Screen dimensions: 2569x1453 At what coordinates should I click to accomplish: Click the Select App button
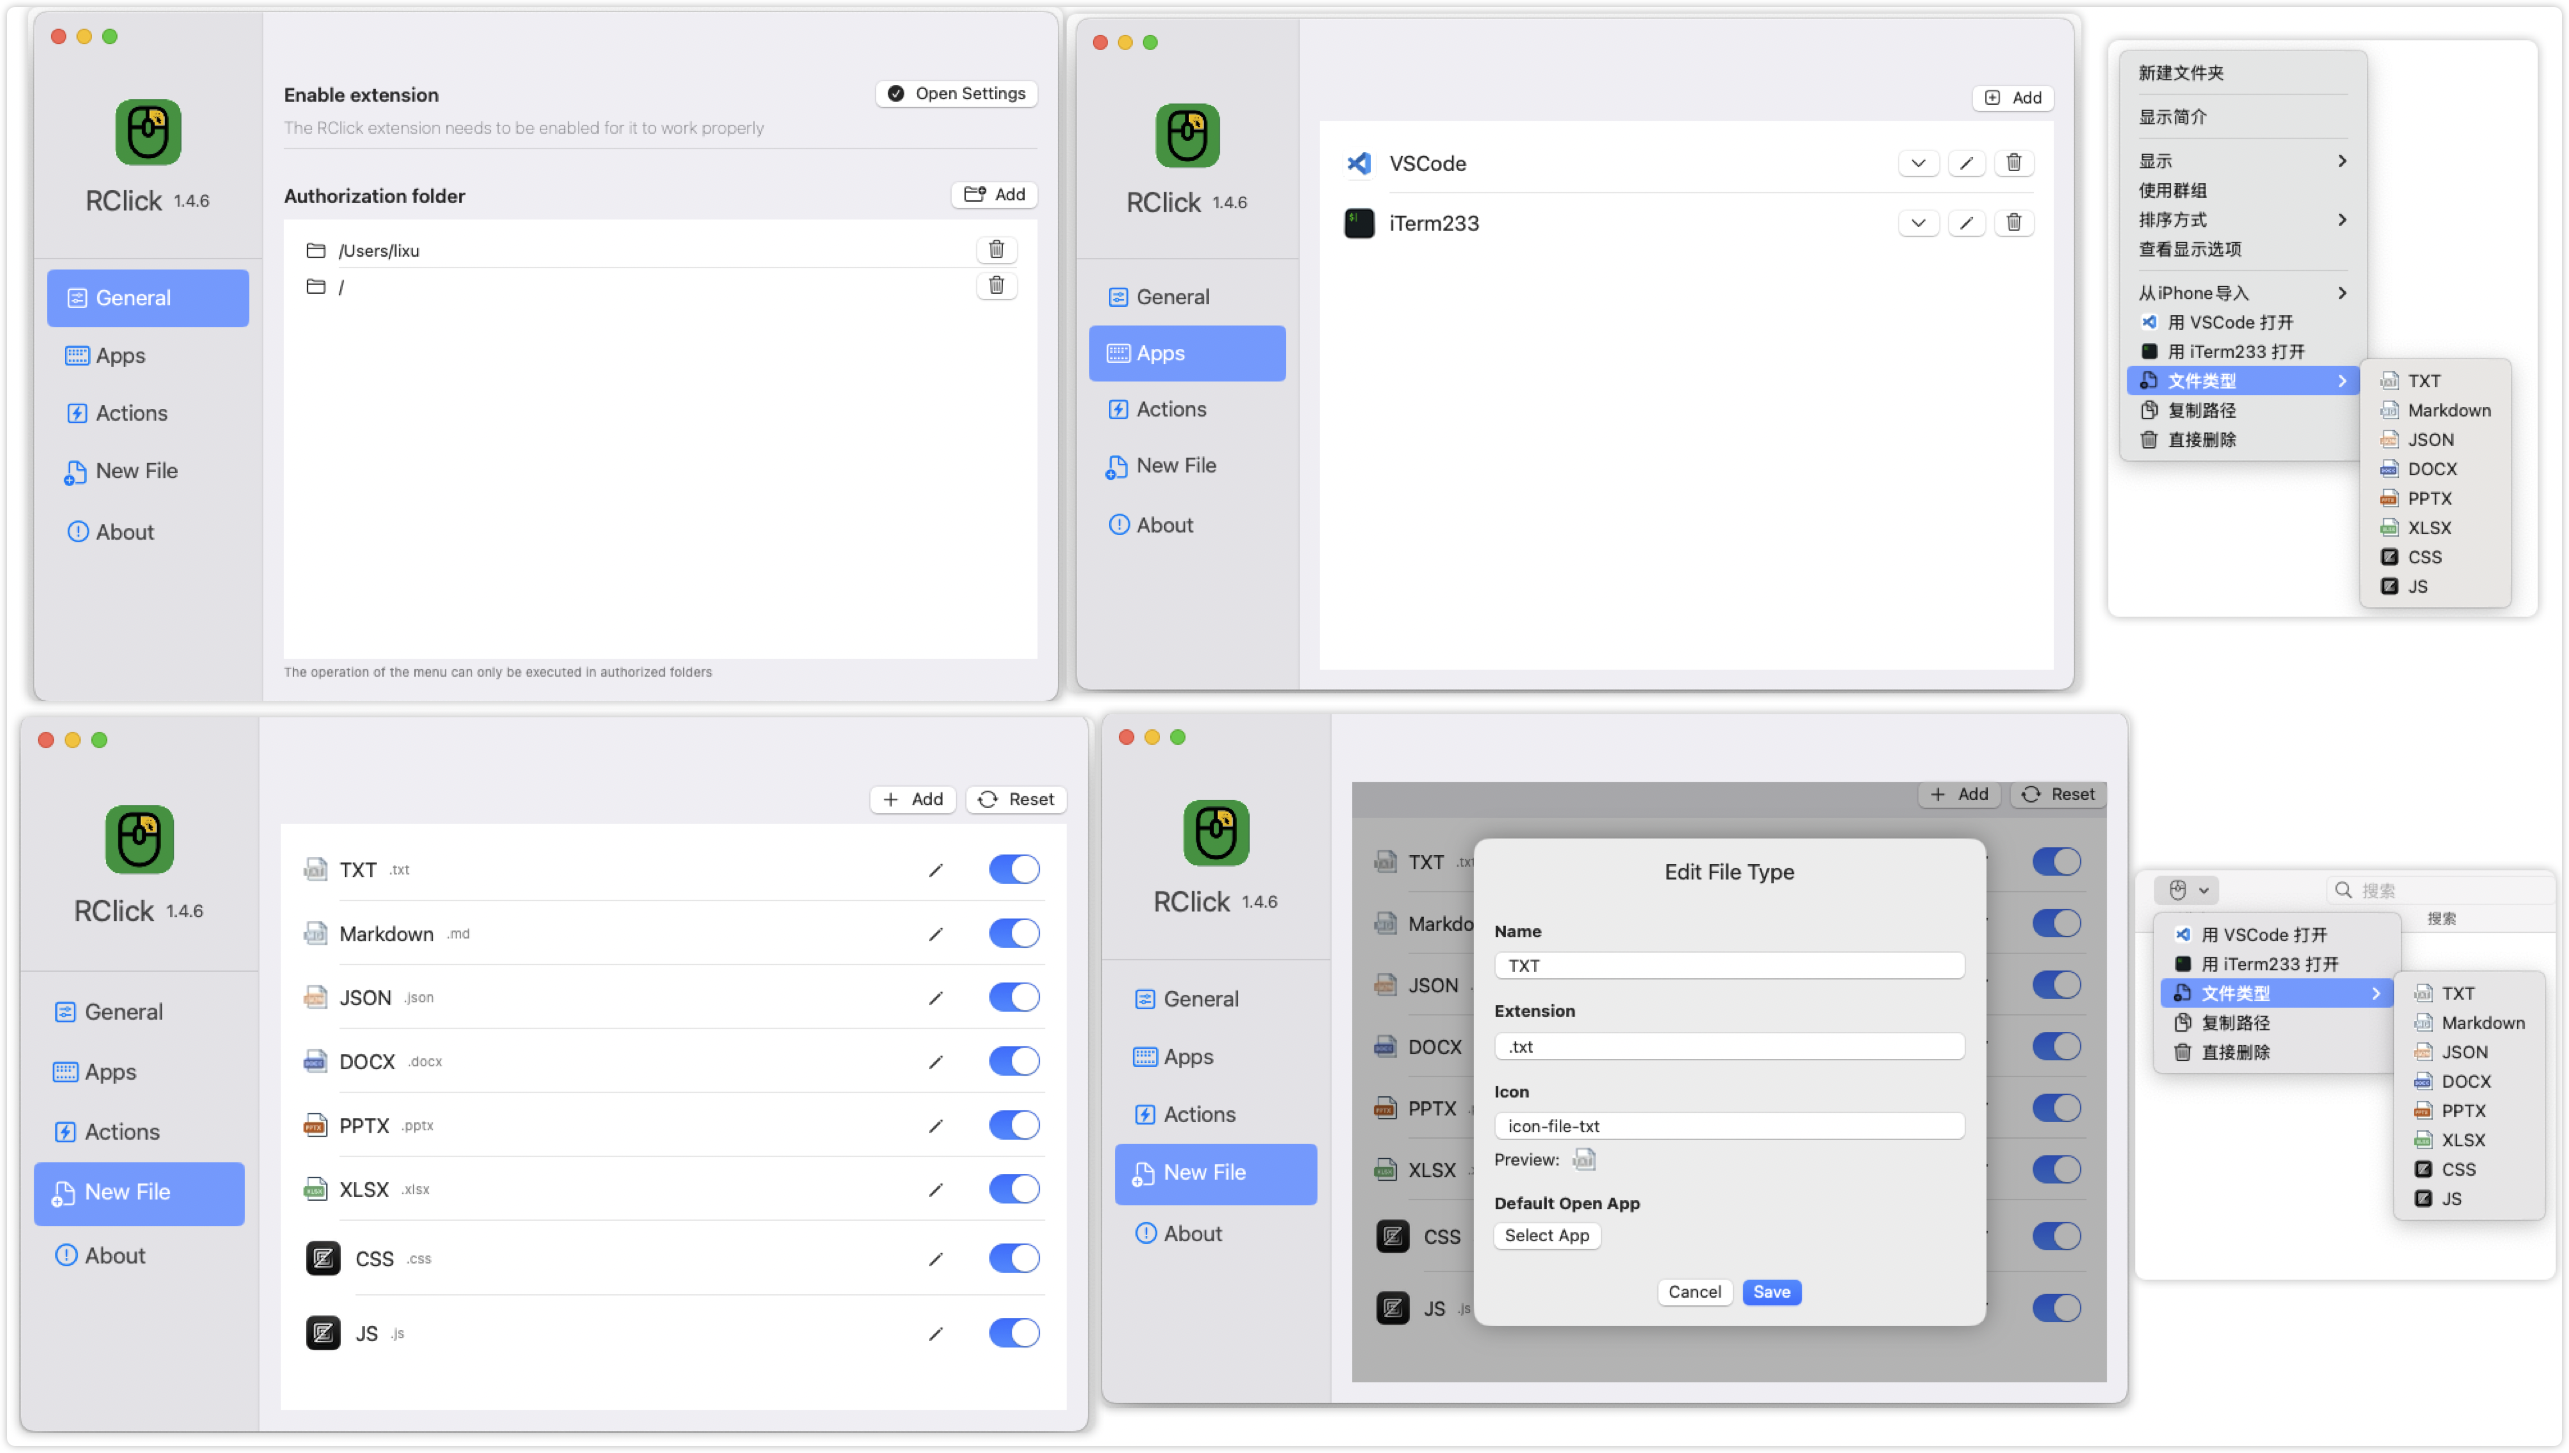1546,1236
